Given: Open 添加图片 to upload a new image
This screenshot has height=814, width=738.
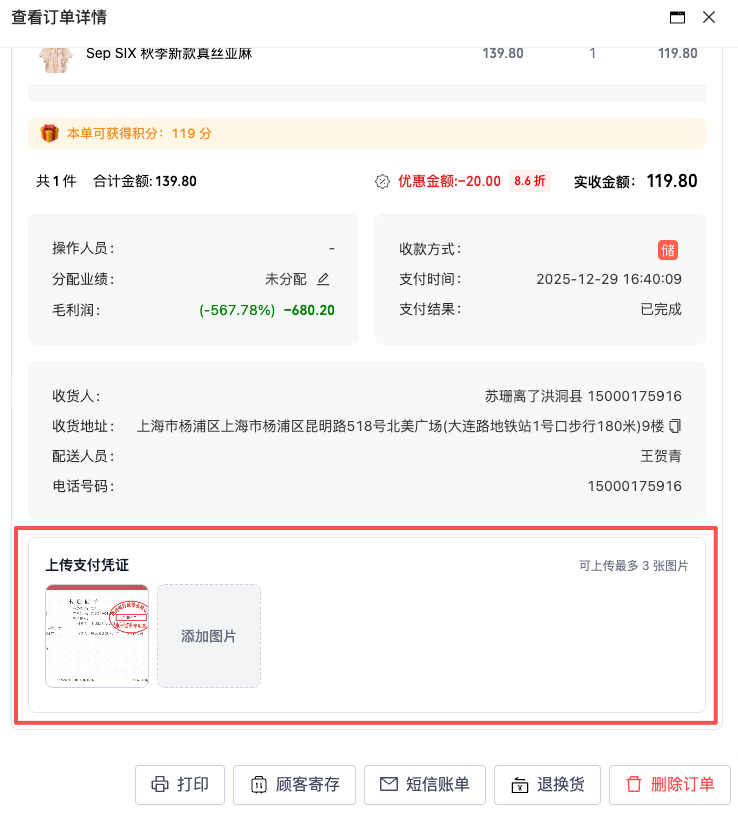Looking at the screenshot, I should 208,636.
